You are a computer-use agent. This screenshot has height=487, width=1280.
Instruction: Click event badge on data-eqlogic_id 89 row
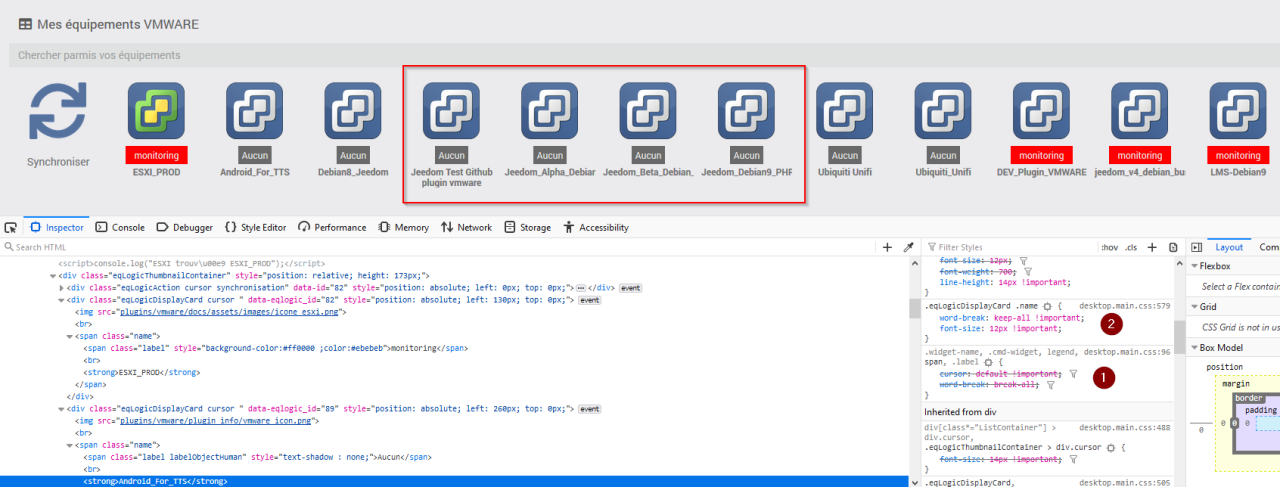tap(590, 409)
